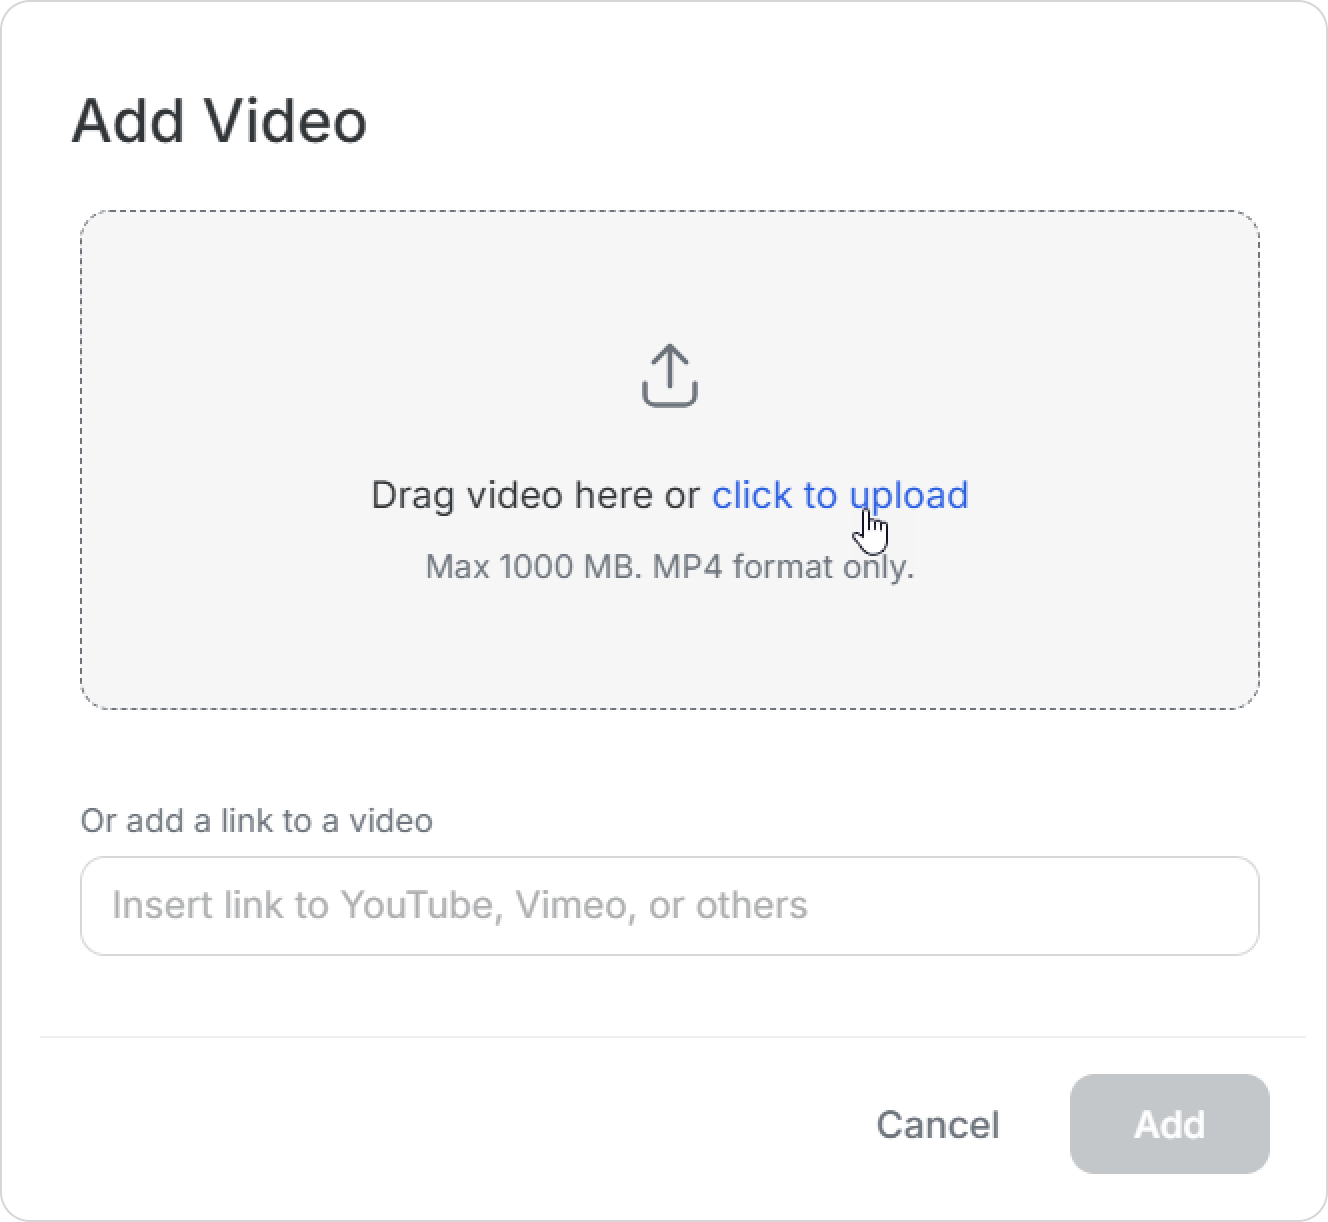Click the word "upload" in blue text

coord(909,495)
